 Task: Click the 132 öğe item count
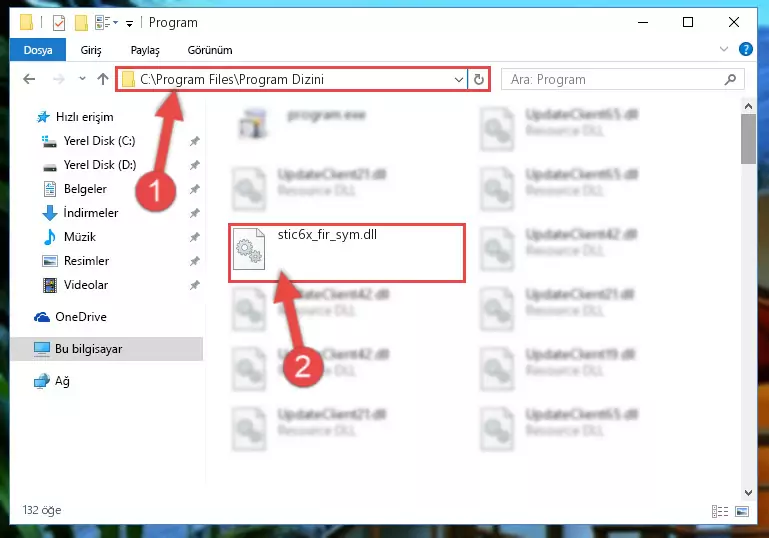(42, 510)
